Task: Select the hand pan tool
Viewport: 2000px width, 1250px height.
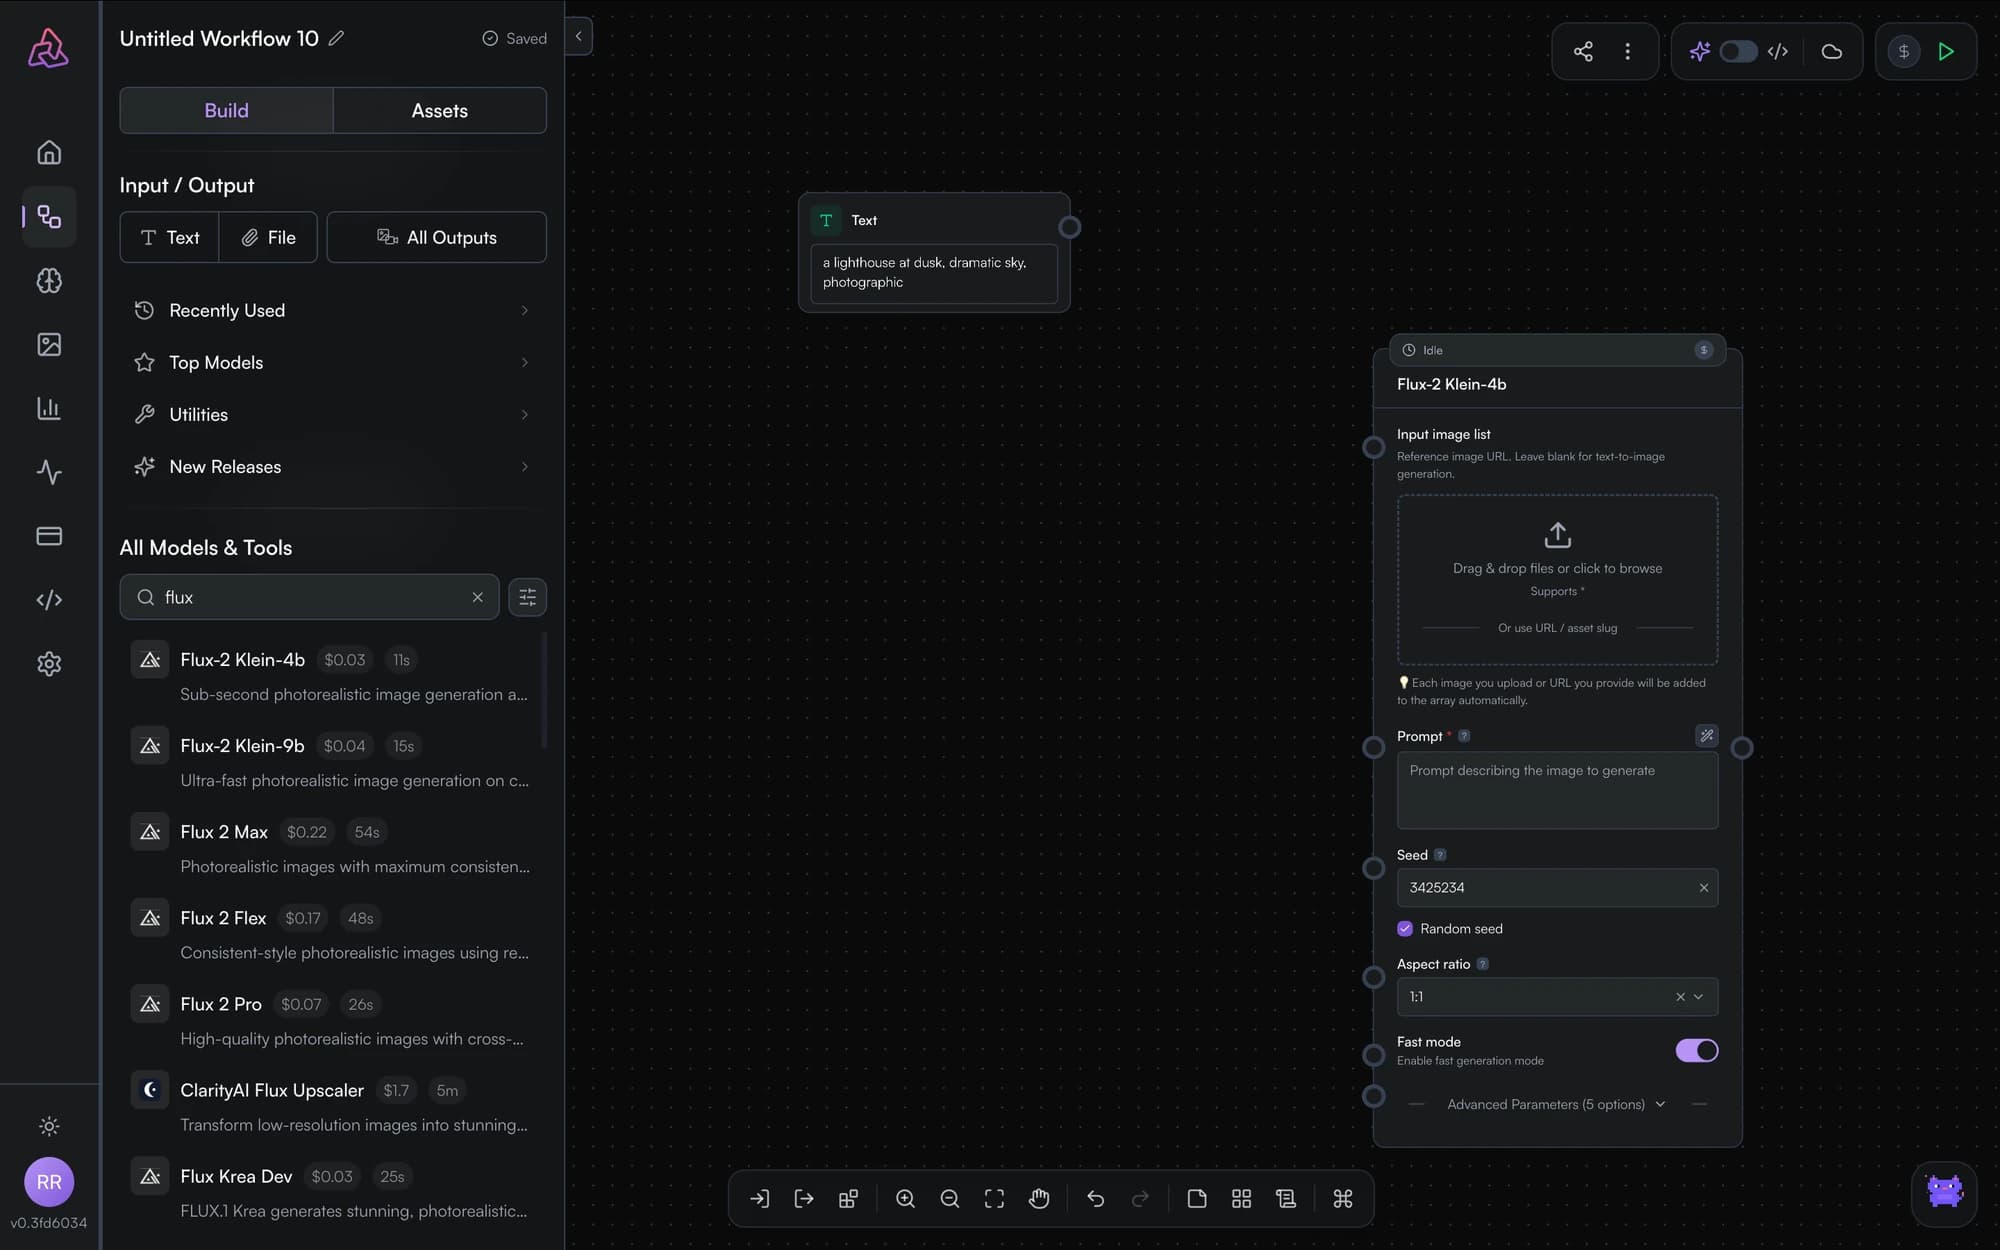Action: [x=1039, y=1198]
